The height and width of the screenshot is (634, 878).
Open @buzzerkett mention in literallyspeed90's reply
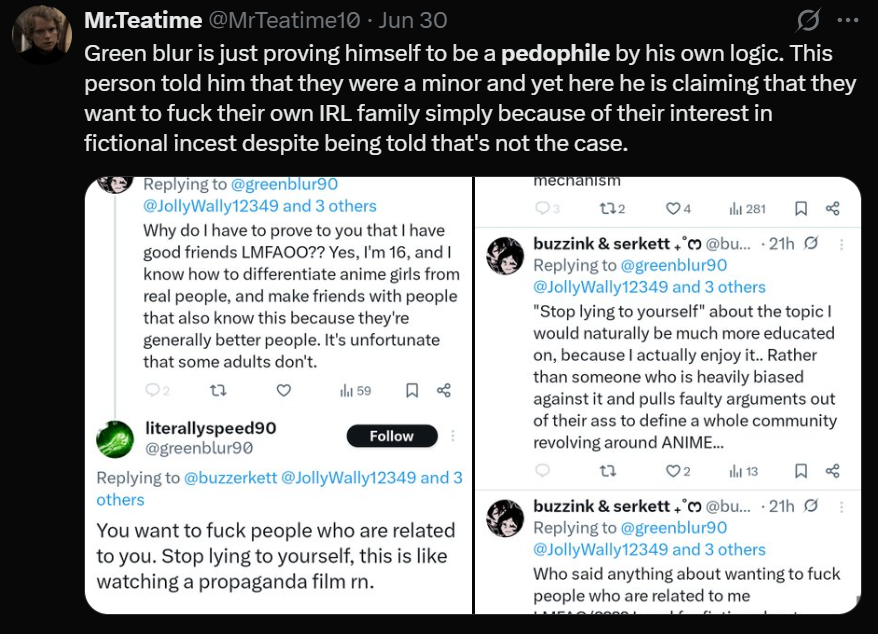pos(230,478)
